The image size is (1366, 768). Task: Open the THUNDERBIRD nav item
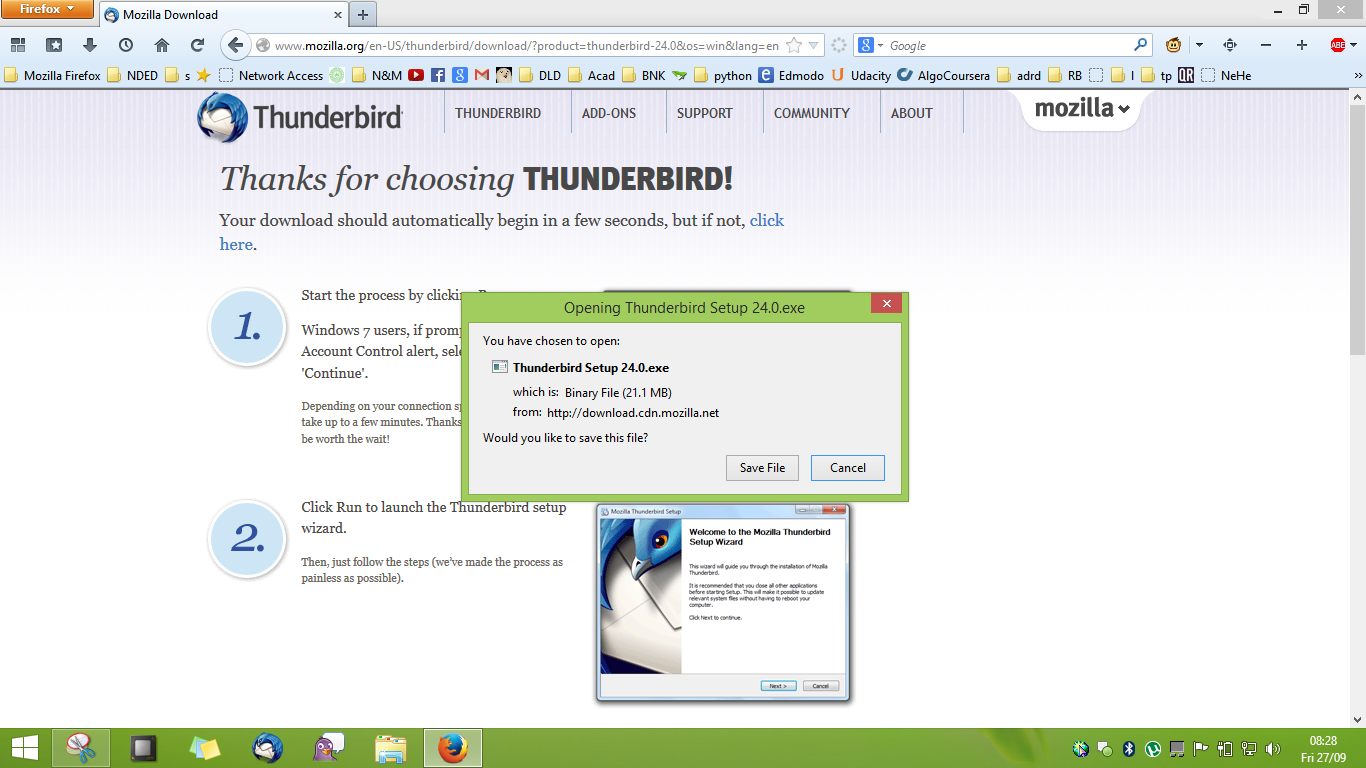[498, 113]
